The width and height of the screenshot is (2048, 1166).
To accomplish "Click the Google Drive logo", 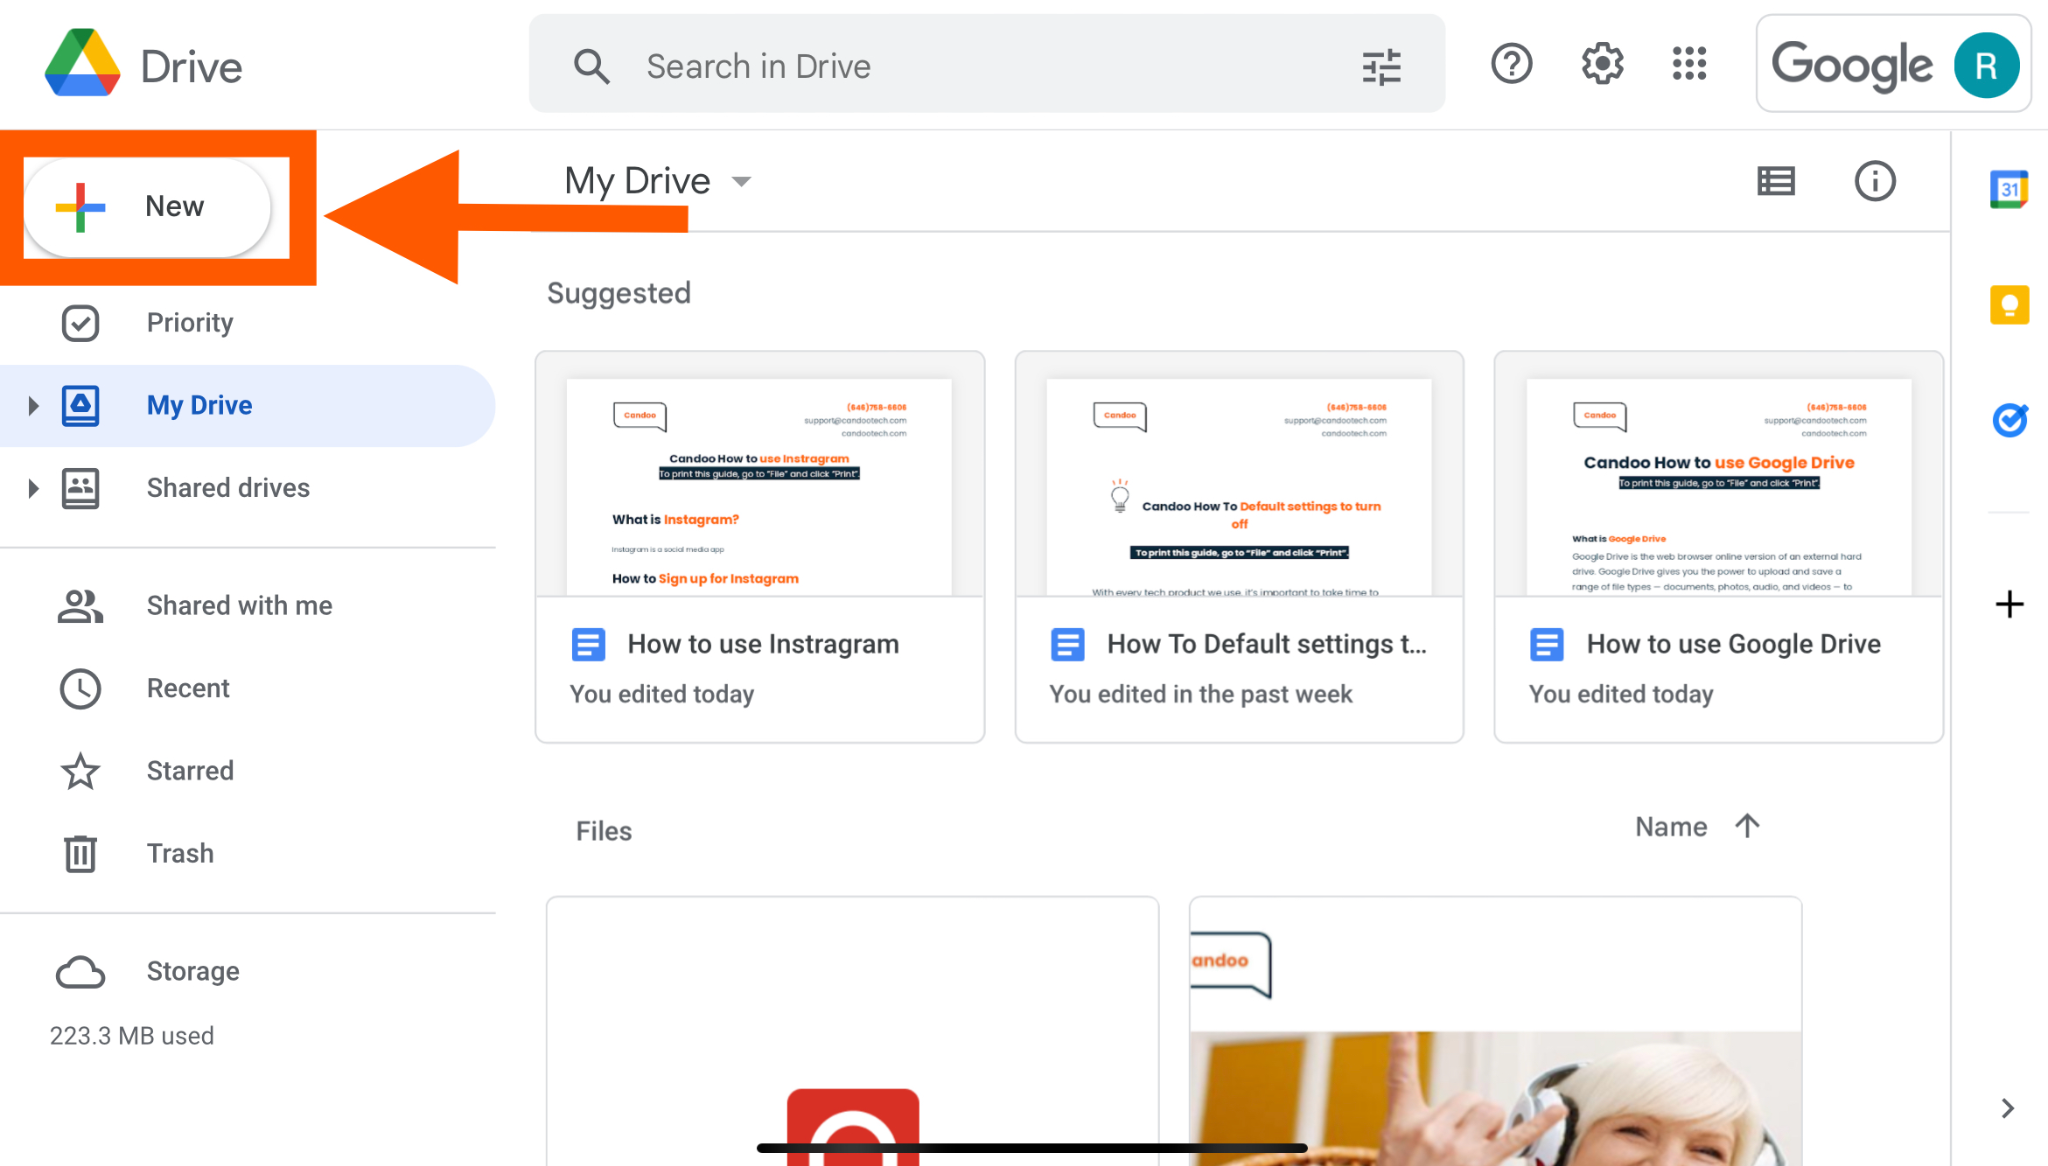I will point(82,64).
